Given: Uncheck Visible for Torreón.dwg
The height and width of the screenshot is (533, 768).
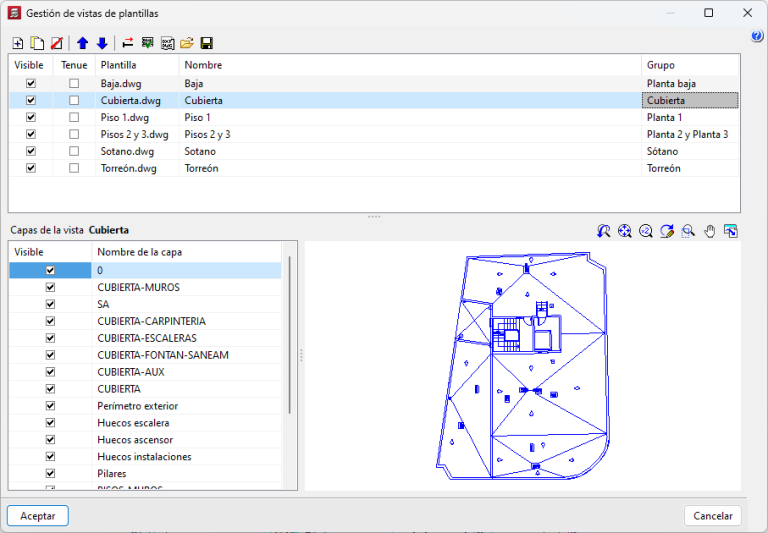Looking at the screenshot, I should coord(31,168).
